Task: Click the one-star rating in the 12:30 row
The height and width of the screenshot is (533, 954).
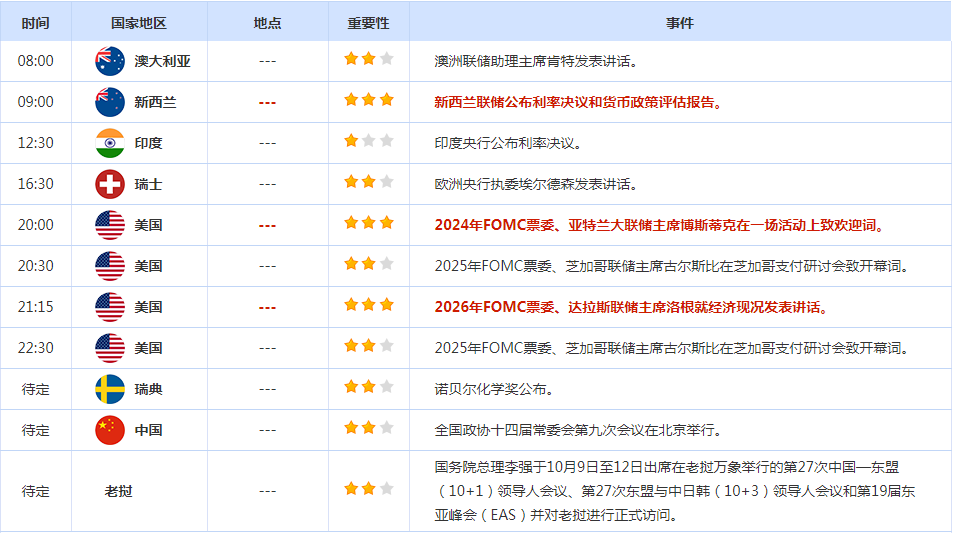Action: pos(369,141)
